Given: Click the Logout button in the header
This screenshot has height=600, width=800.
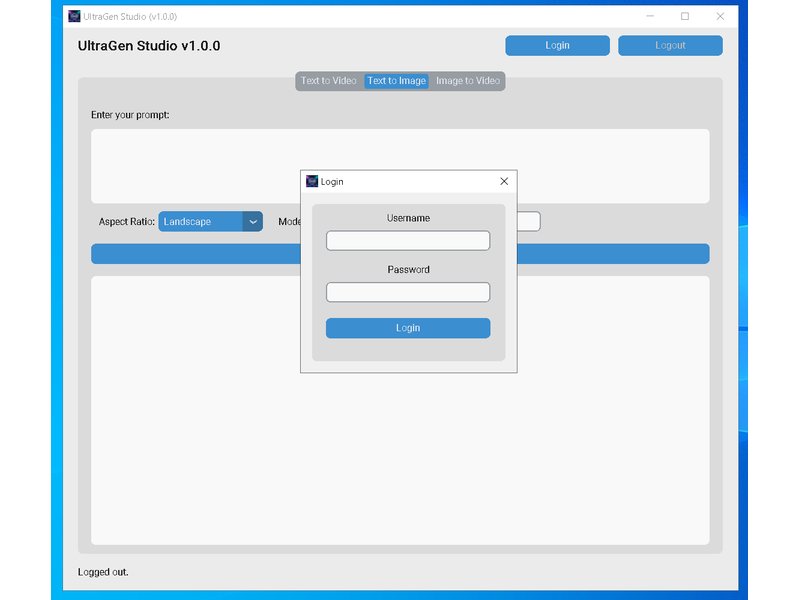Looking at the screenshot, I should pos(670,45).
